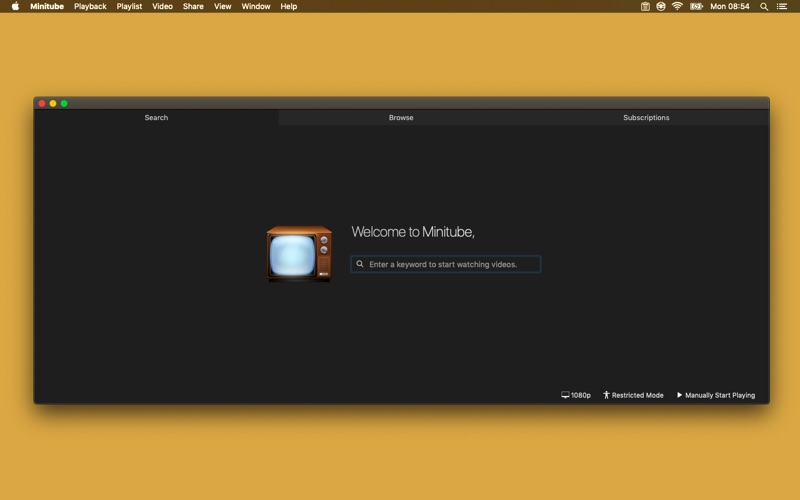Select the Search tab
800x500 pixels.
click(x=156, y=118)
